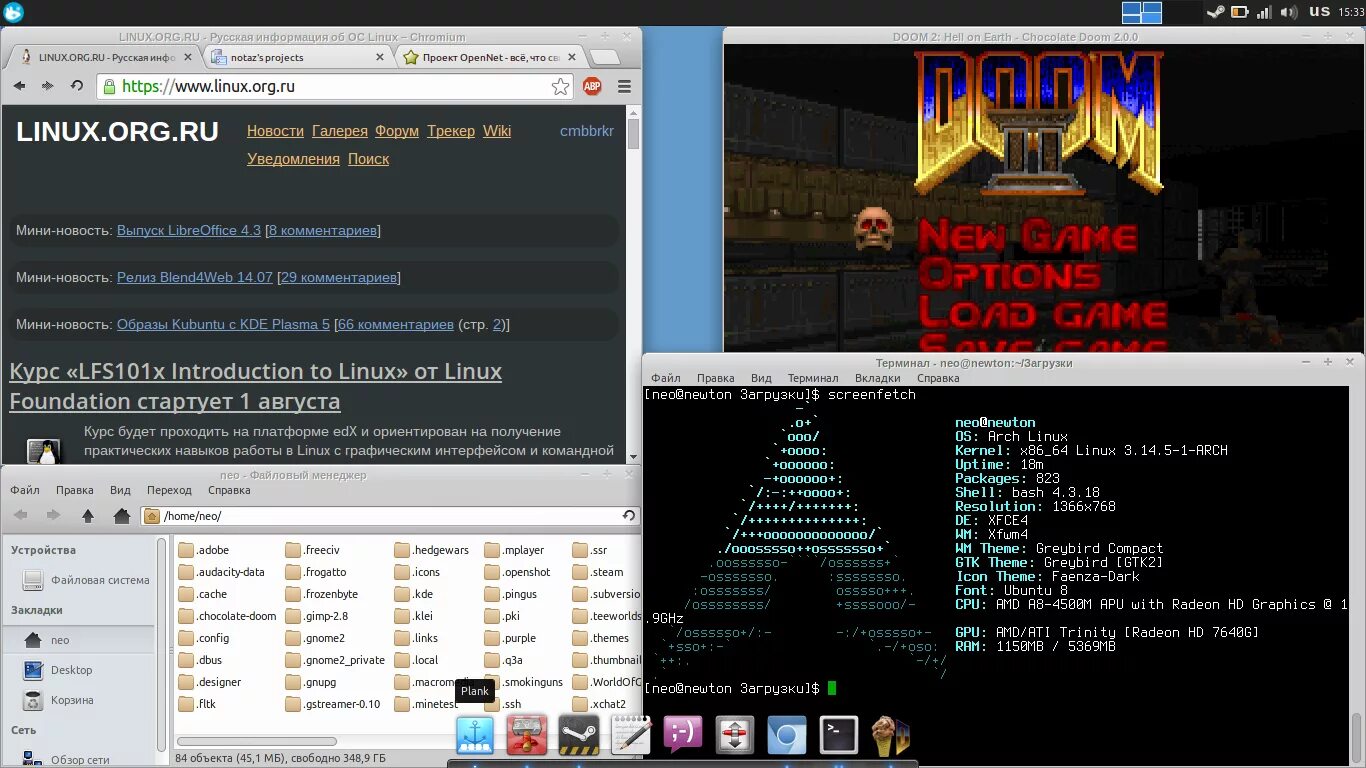Open the Форум link
This screenshot has width=1366, height=768.
point(397,131)
